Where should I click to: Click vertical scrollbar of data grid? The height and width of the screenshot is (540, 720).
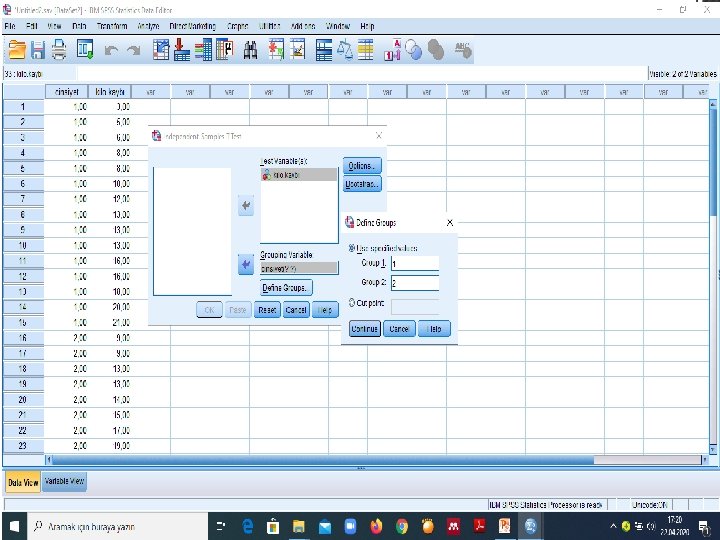[713, 161]
